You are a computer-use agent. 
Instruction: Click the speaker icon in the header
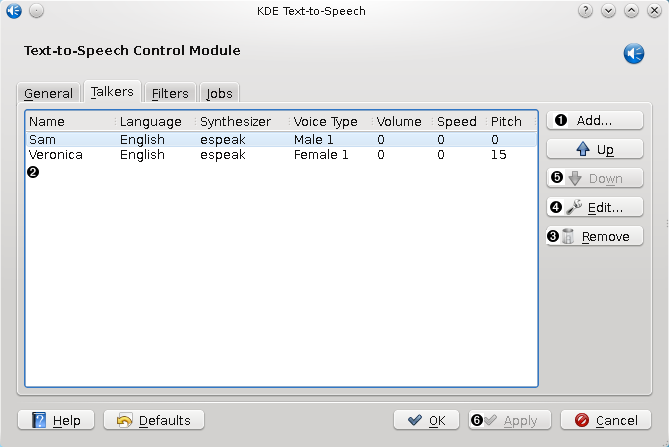(x=634, y=53)
